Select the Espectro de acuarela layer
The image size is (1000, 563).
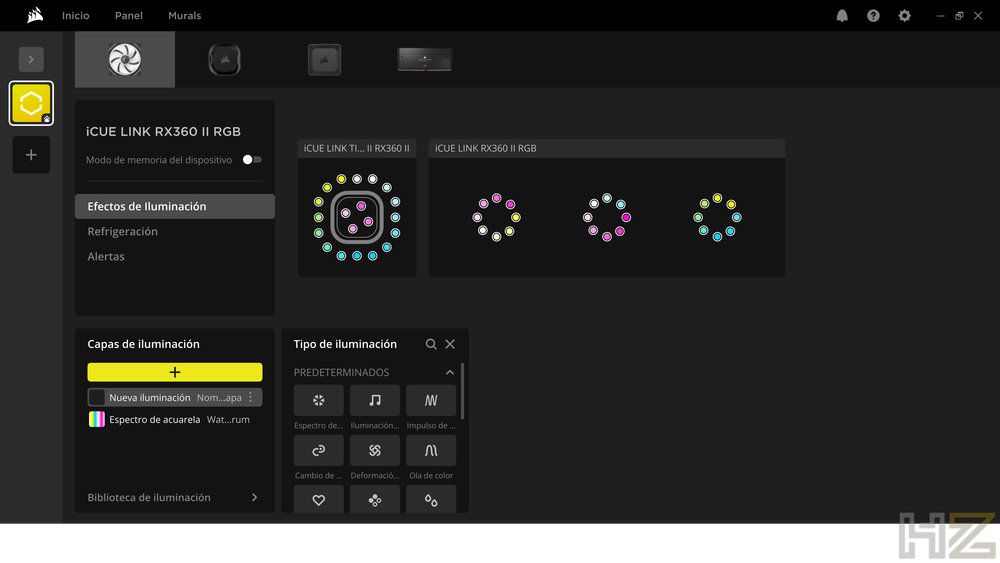coord(175,420)
